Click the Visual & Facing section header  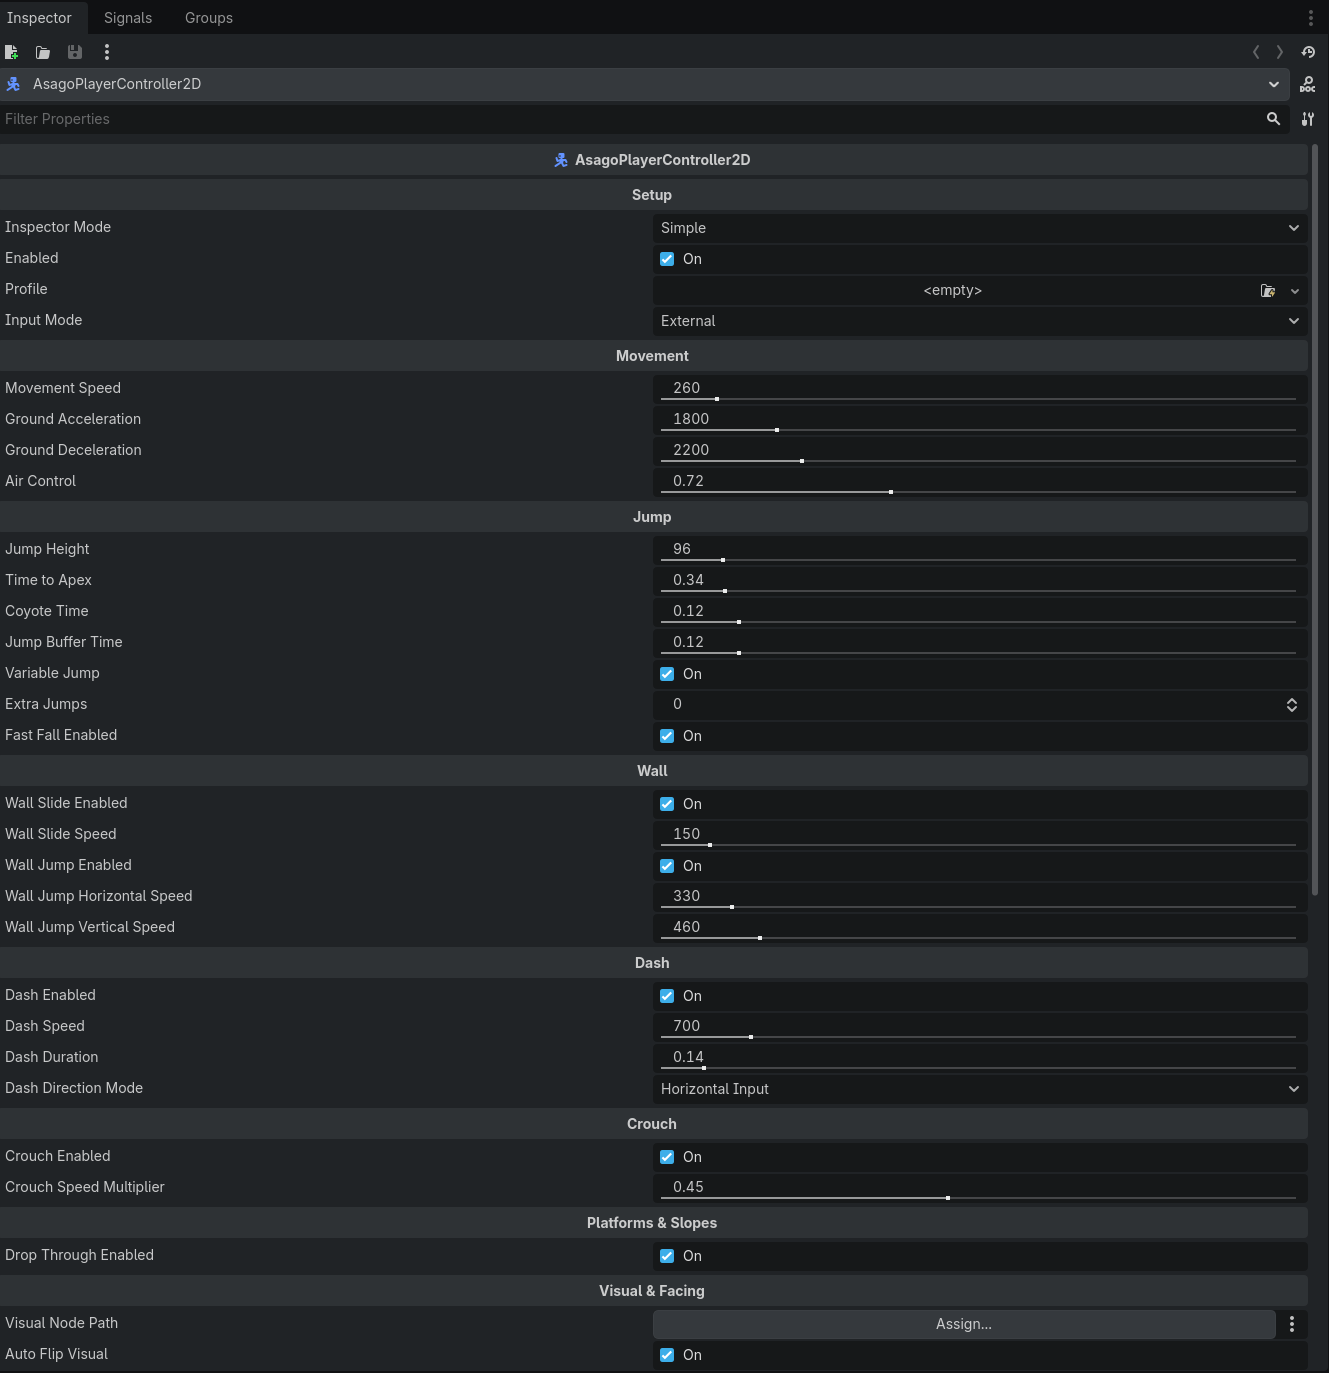(x=652, y=1291)
